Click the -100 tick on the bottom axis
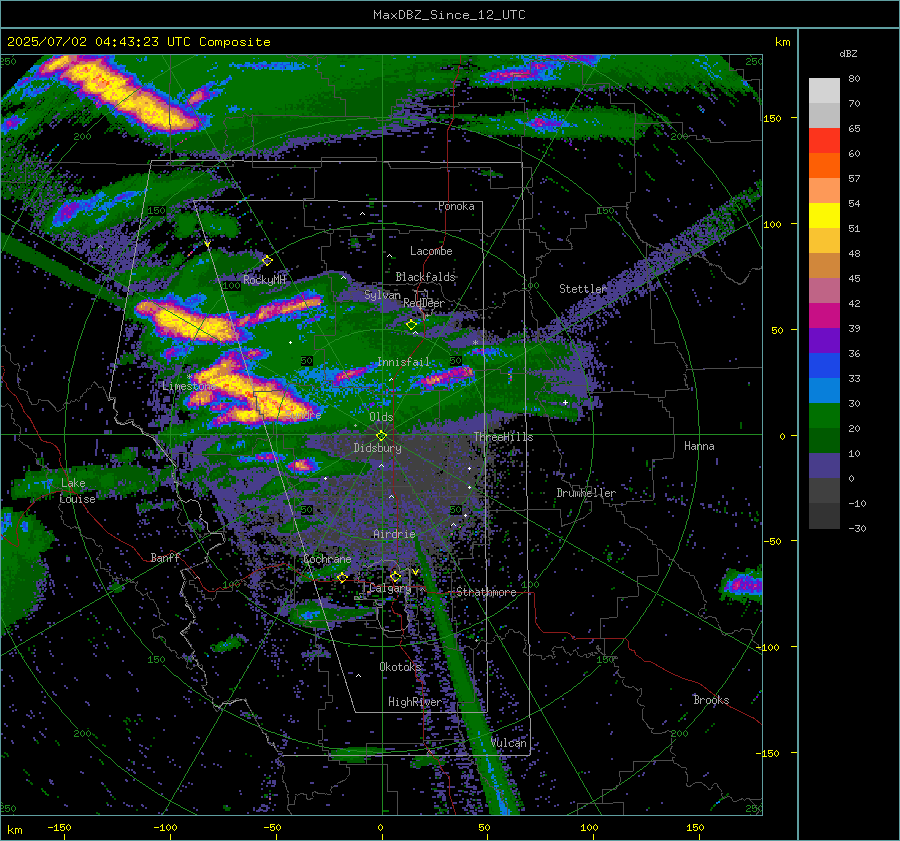This screenshot has height=841, width=900. tap(165, 827)
